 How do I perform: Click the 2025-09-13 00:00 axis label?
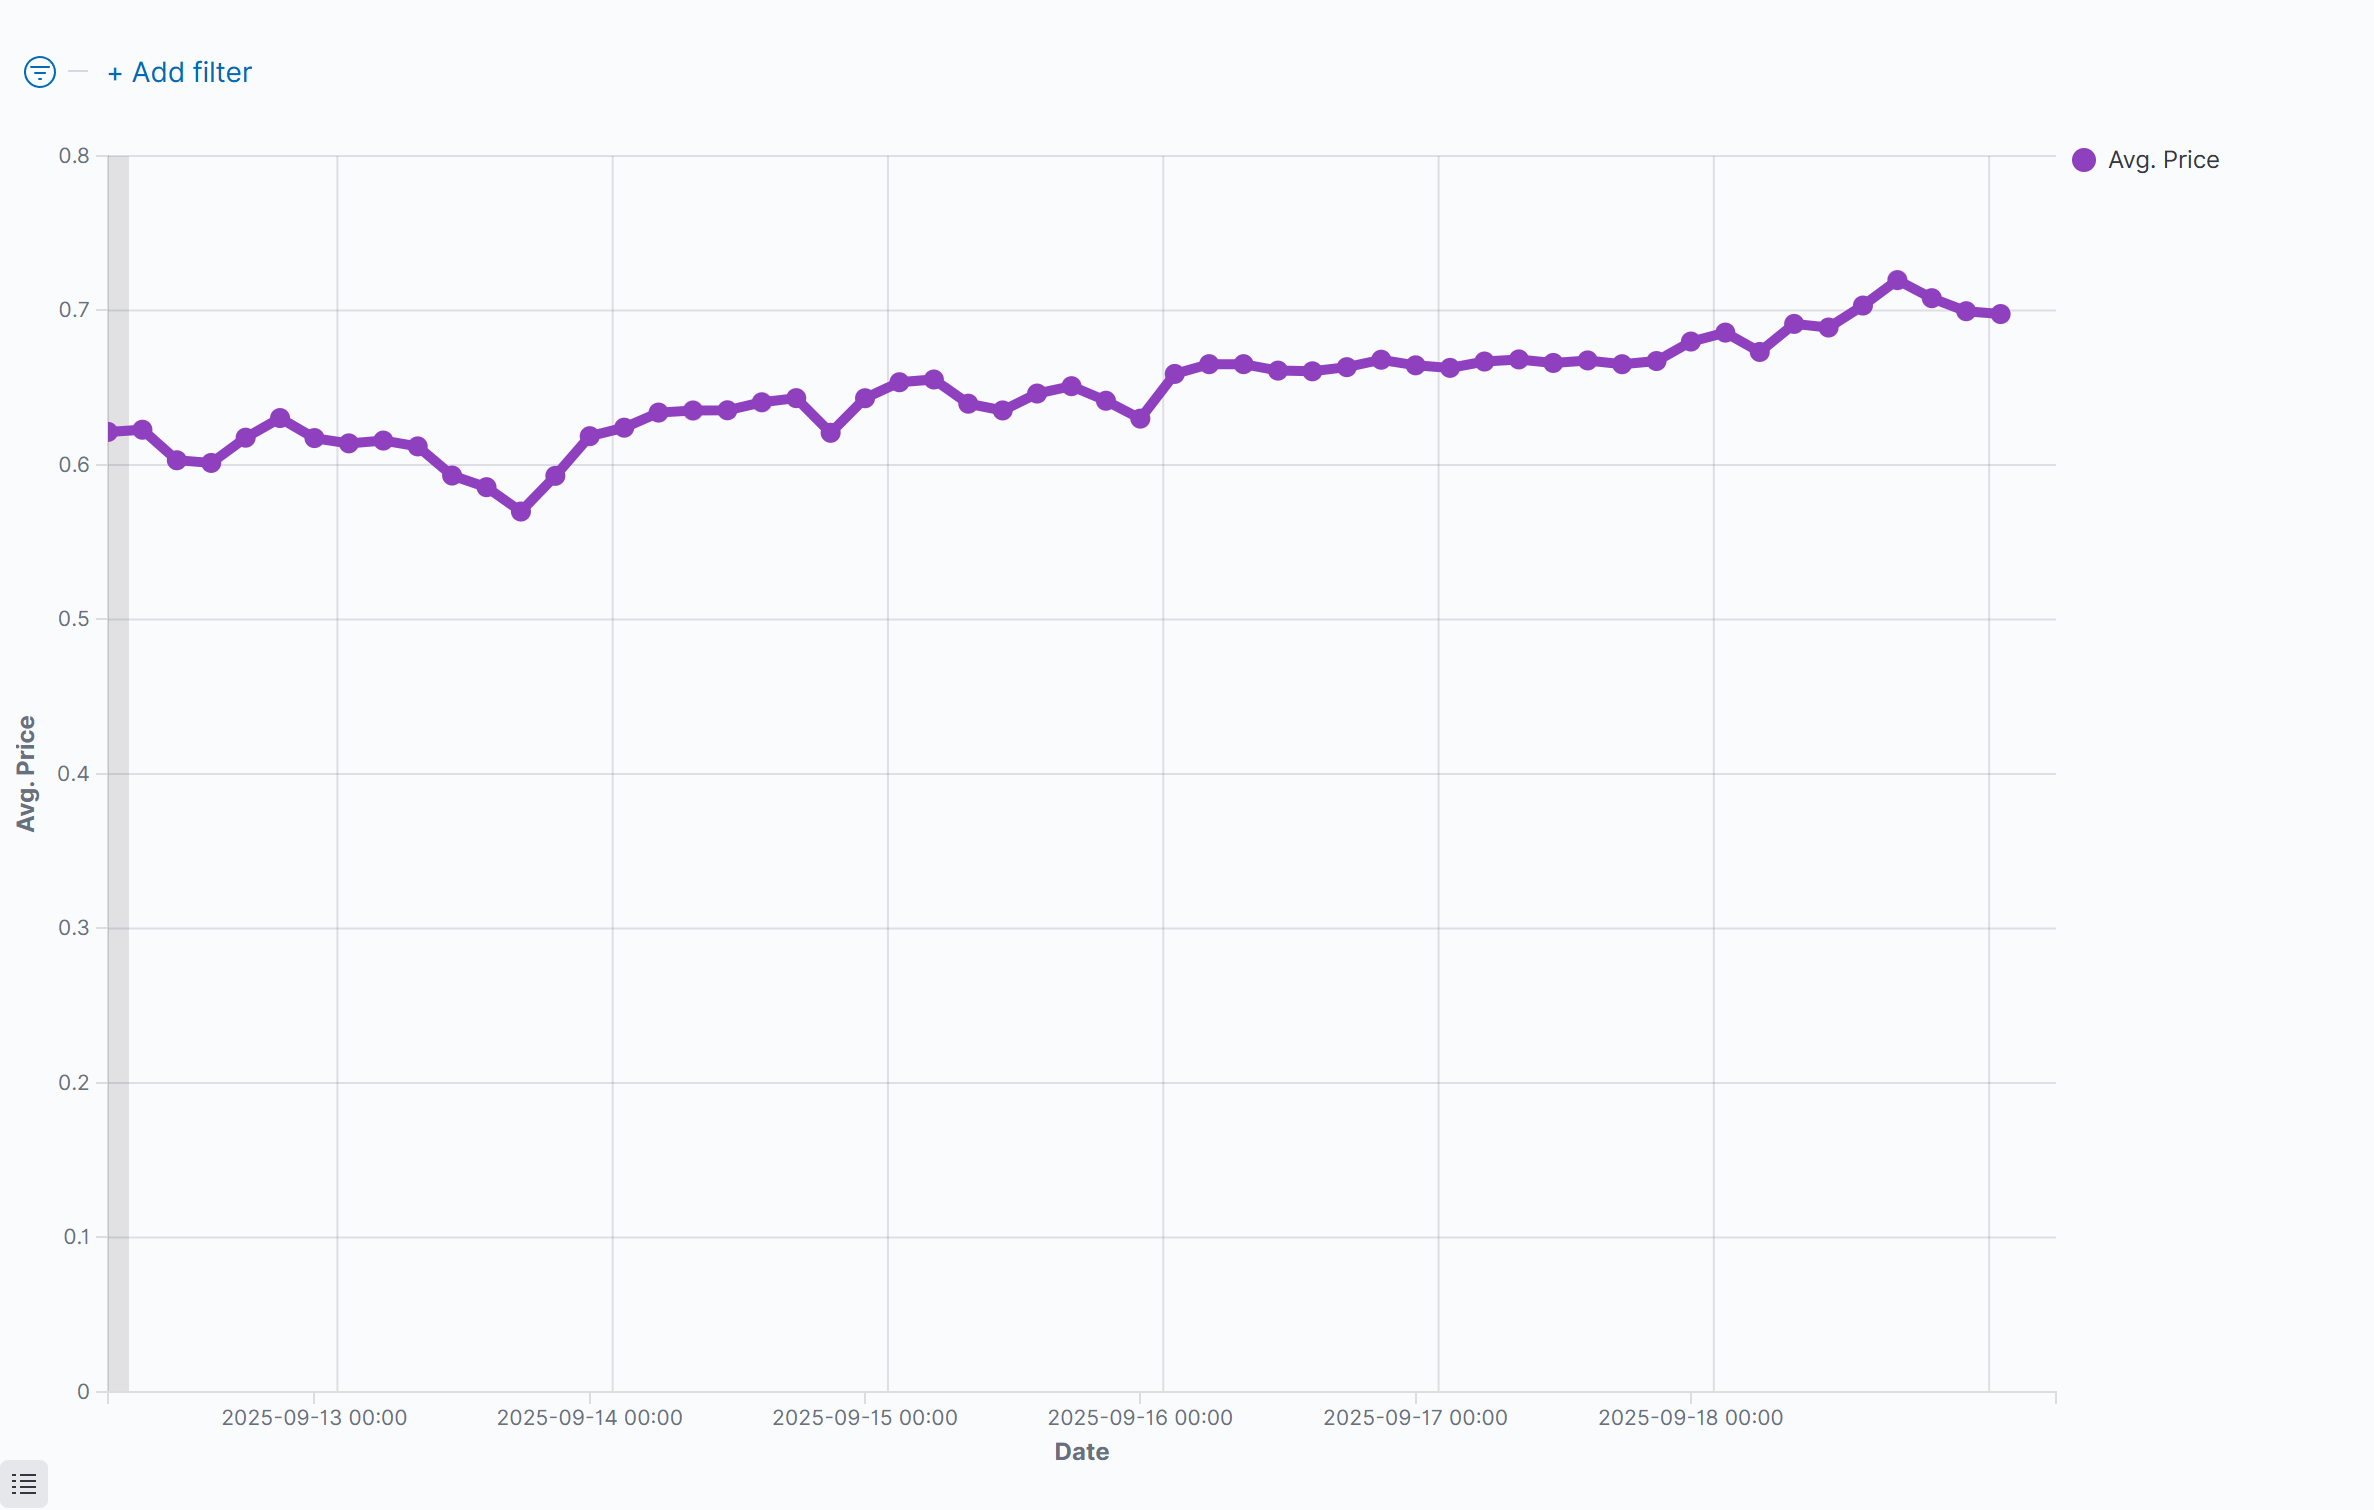(x=314, y=1417)
